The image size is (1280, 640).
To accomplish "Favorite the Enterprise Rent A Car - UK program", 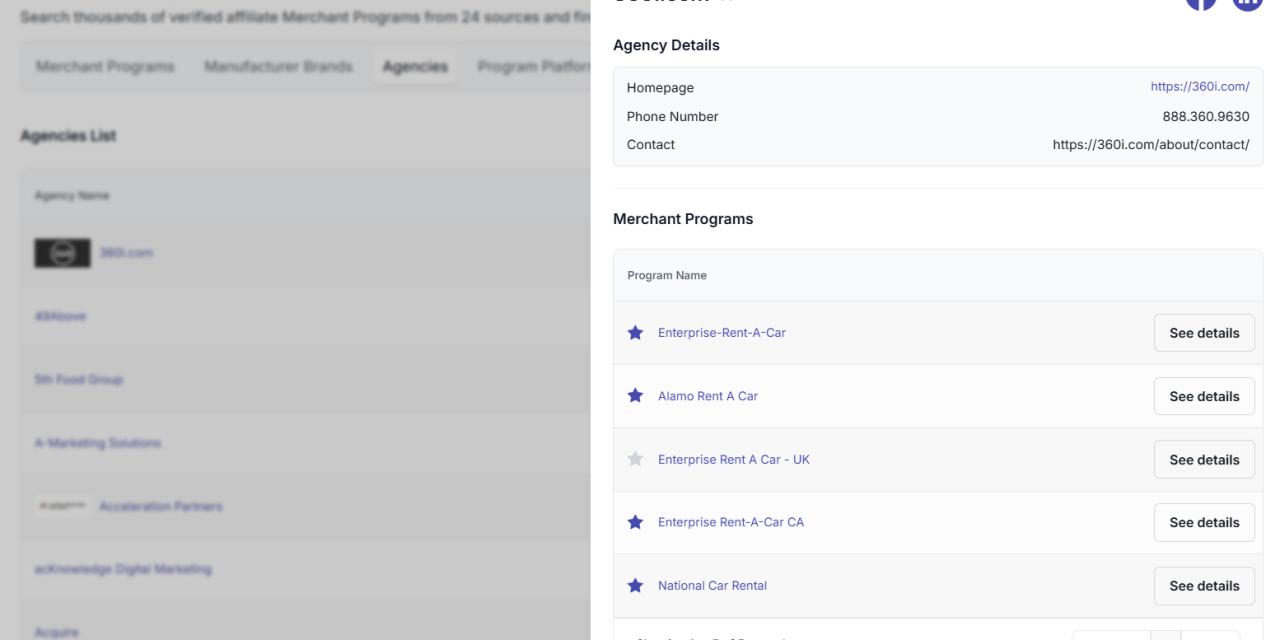I will 635,459.
